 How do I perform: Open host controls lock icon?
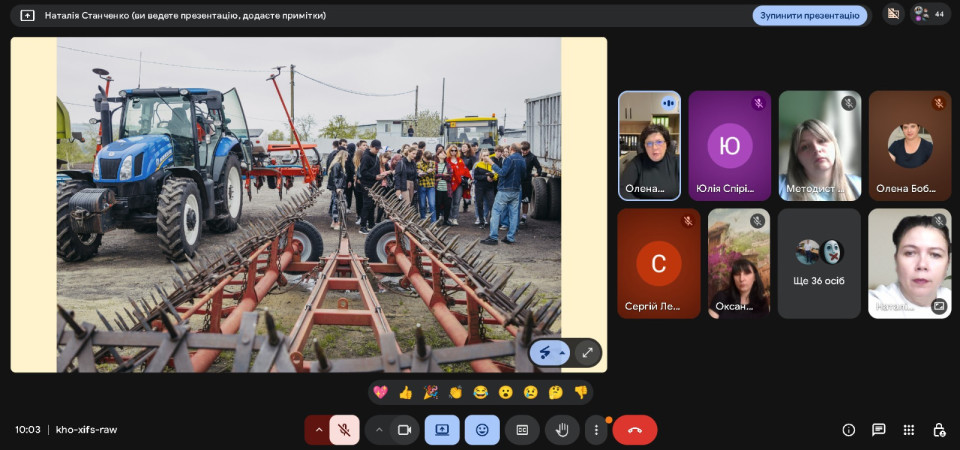pos(938,430)
